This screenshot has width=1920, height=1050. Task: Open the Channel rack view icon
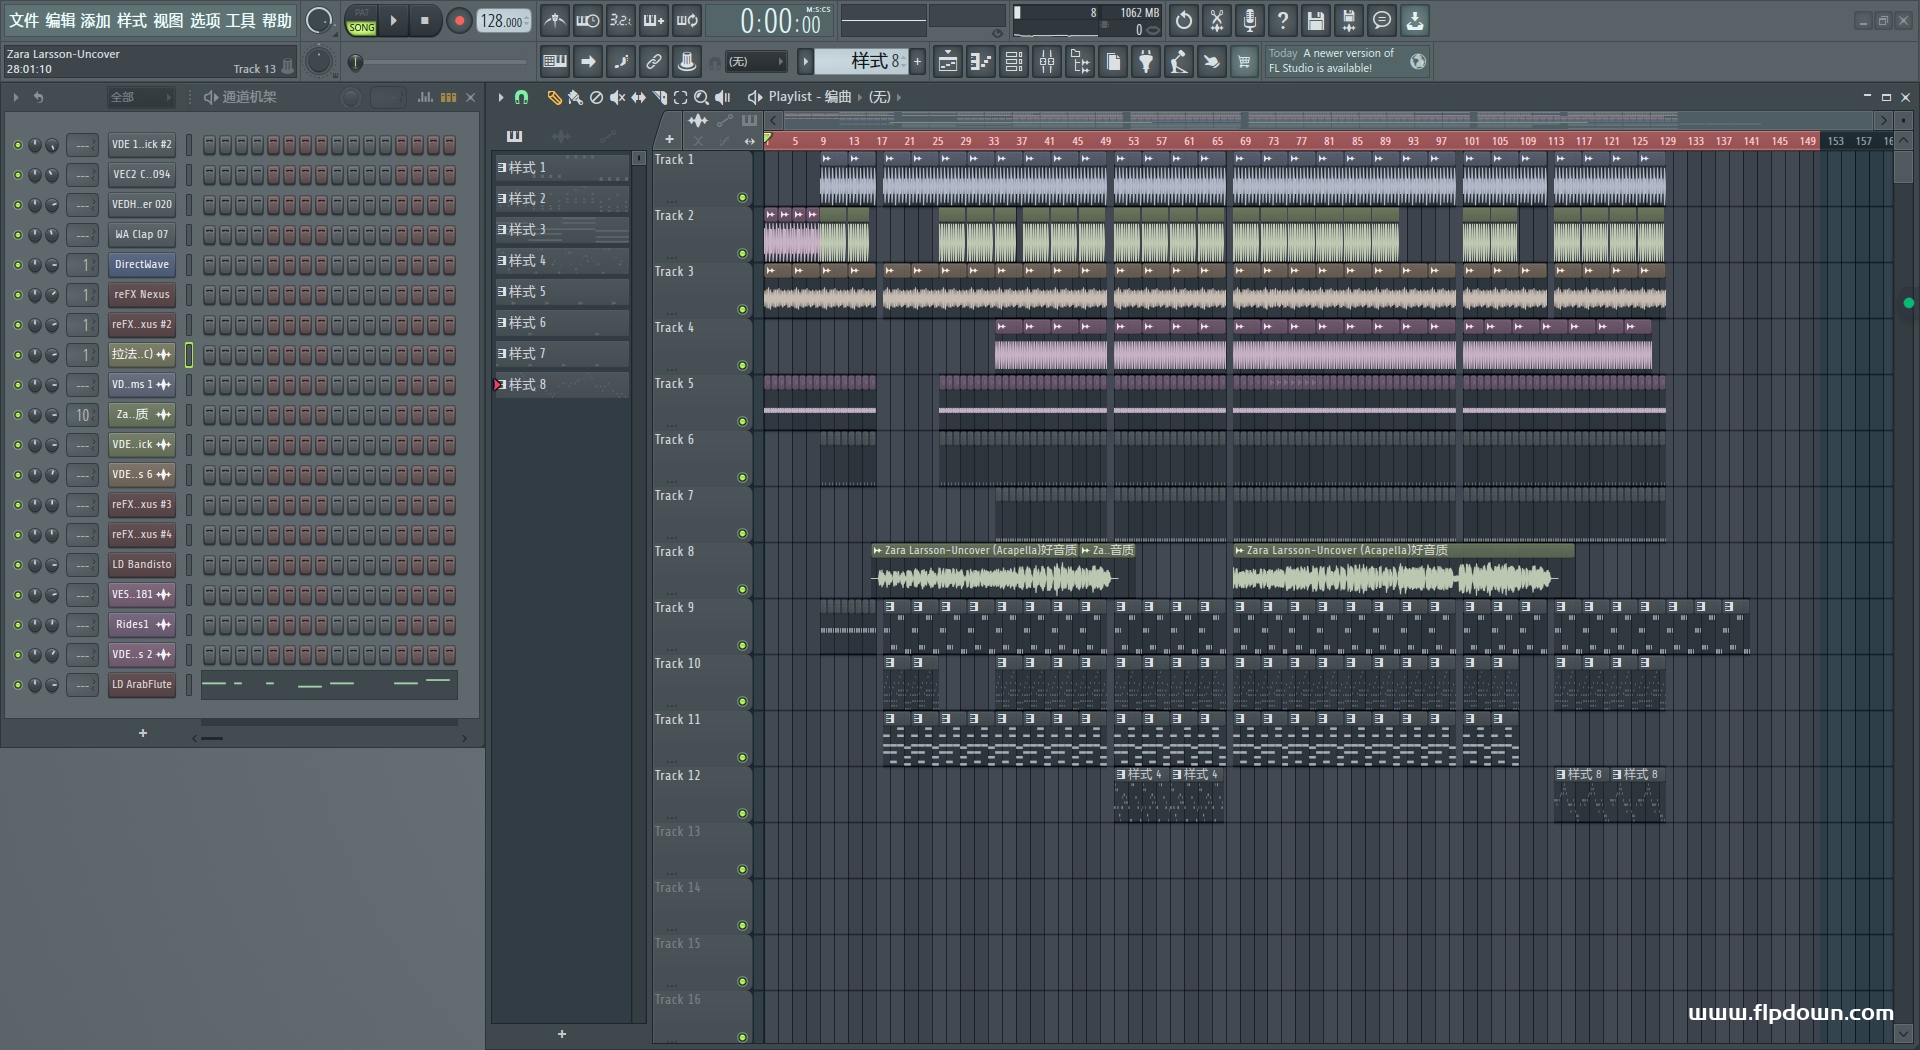point(1014,62)
